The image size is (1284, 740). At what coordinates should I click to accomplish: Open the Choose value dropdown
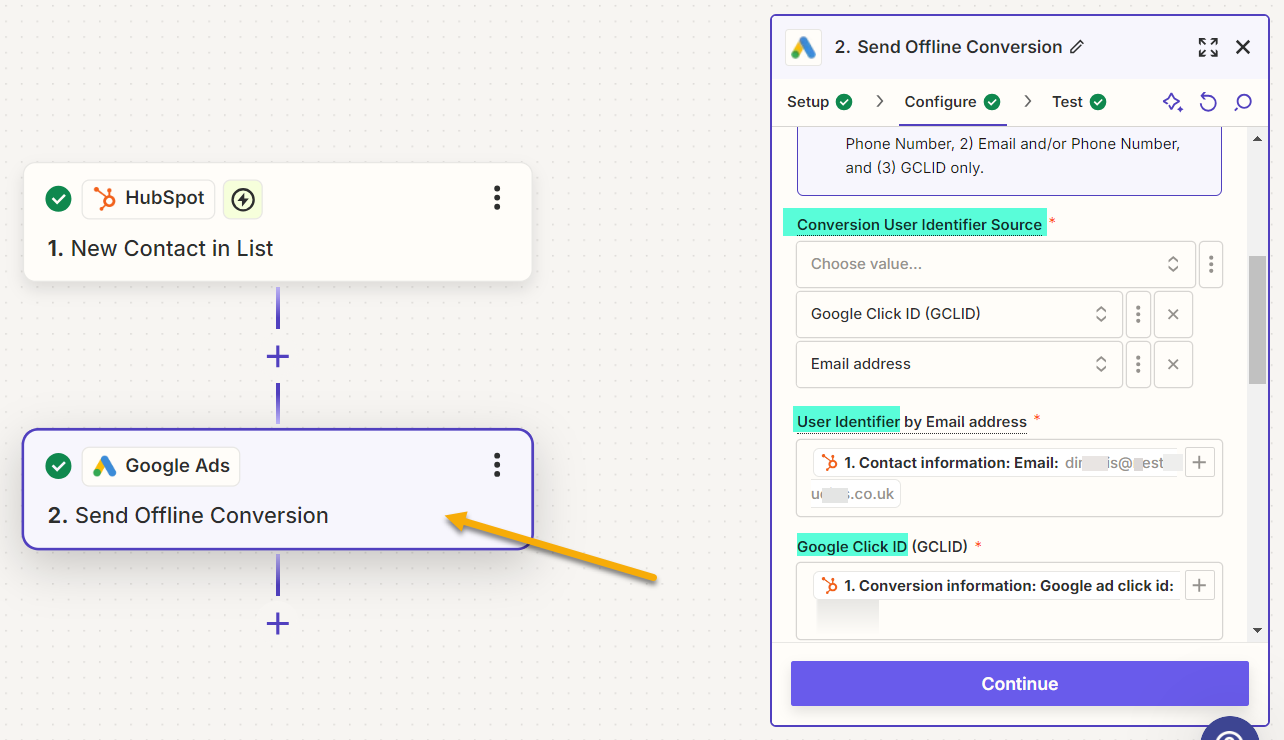(996, 265)
